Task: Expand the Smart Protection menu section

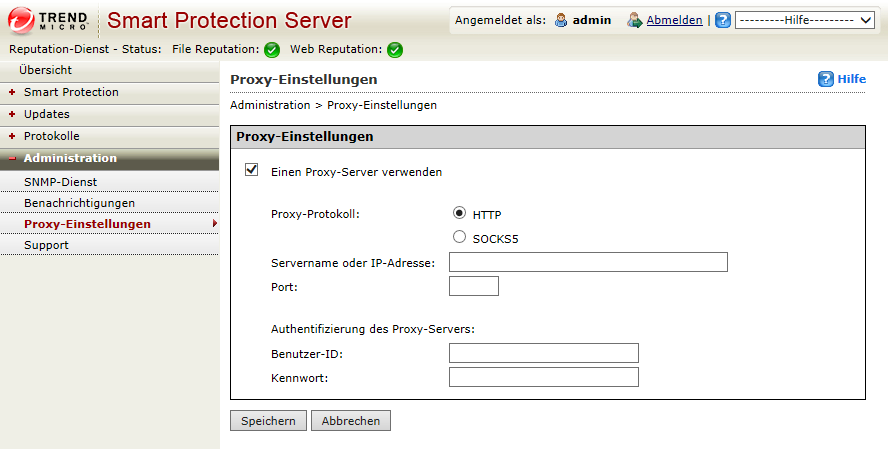Action: tap(71, 92)
